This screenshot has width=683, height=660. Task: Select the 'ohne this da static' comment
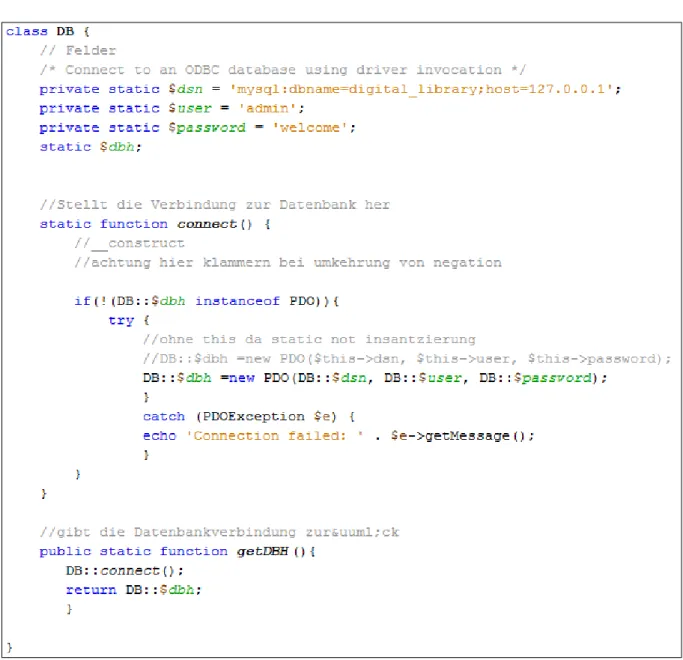click(x=309, y=339)
